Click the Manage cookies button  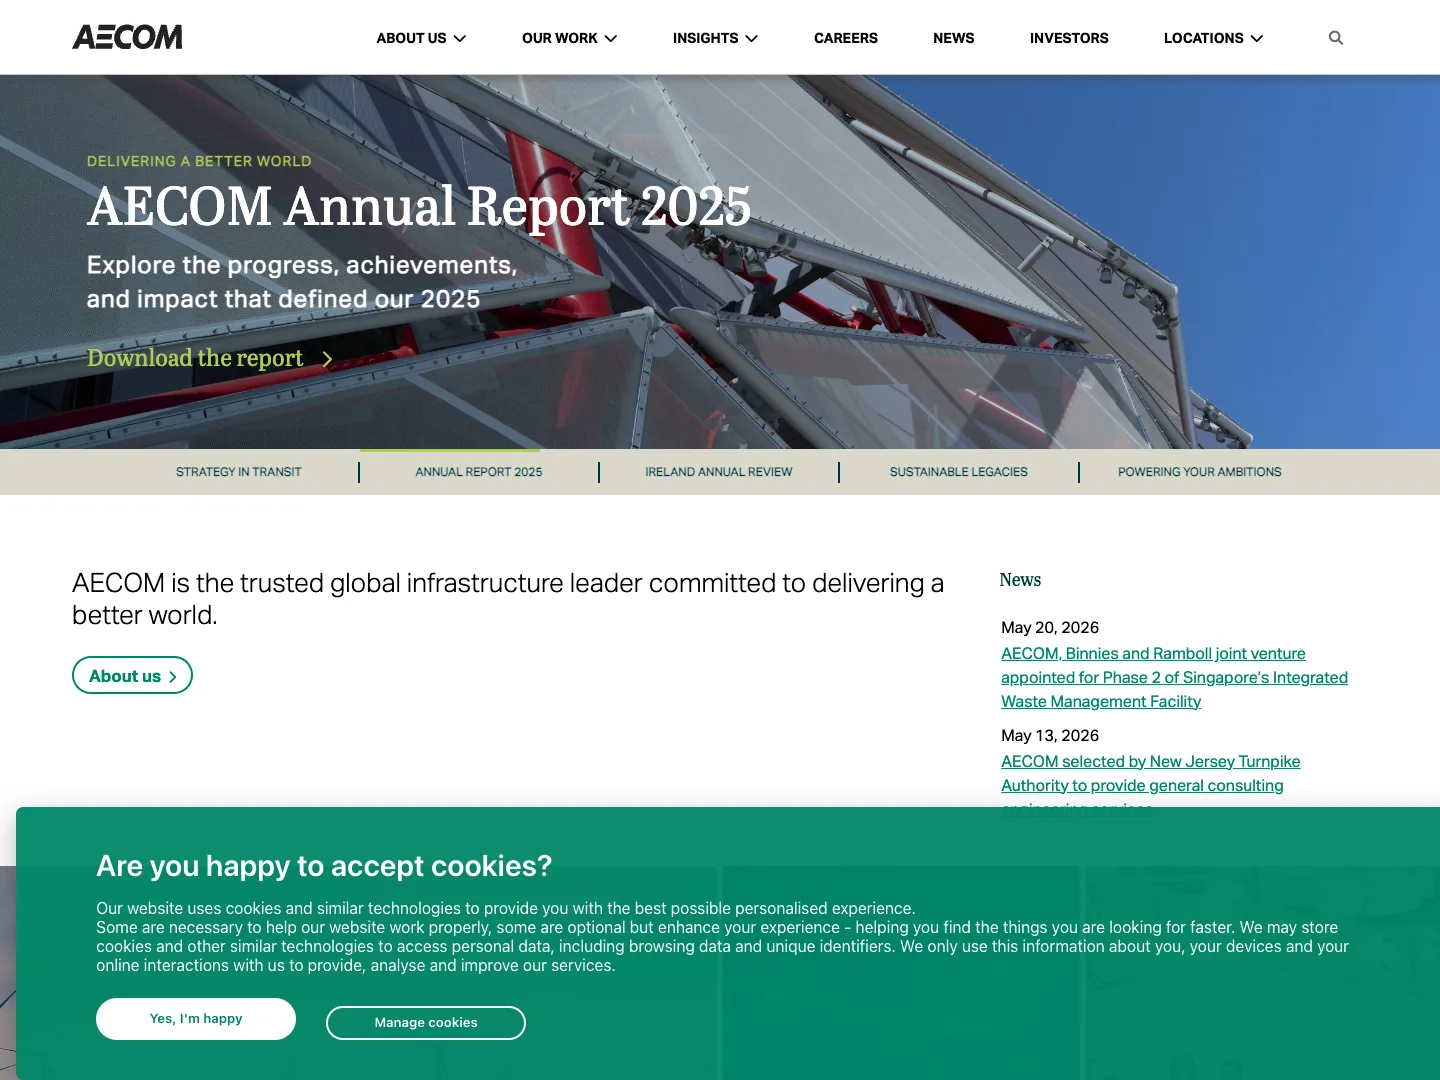tap(426, 1023)
